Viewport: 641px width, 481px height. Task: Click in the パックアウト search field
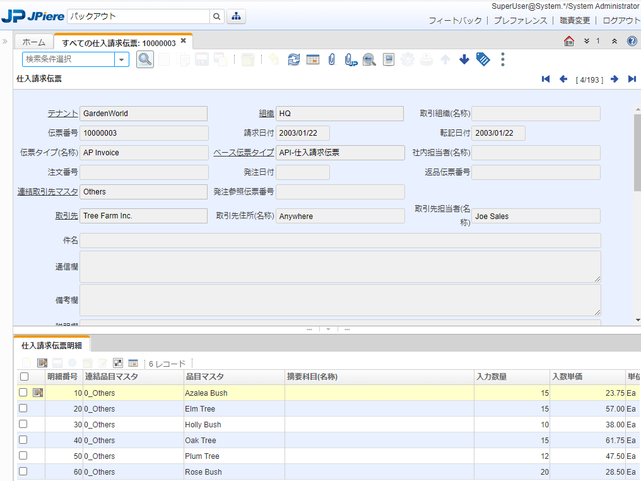pyautogui.click(x=138, y=16)
